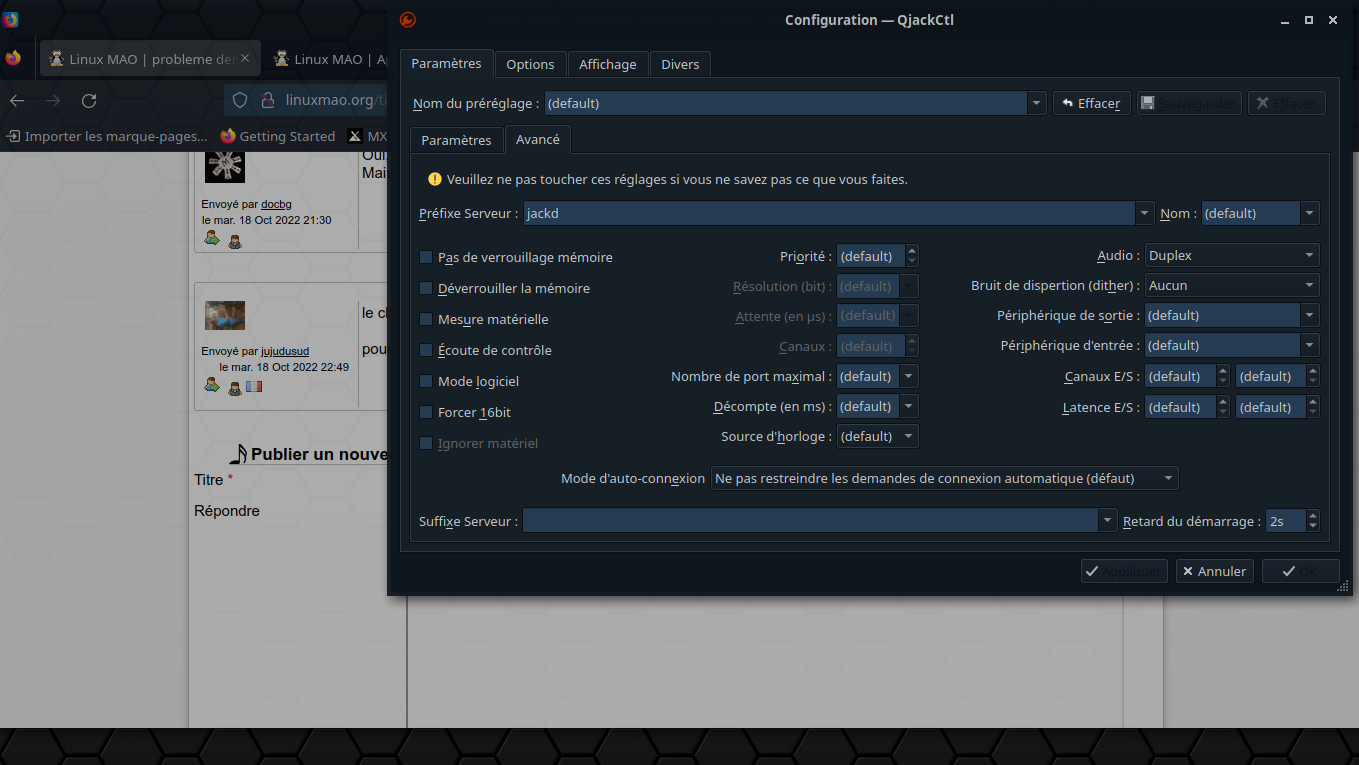
Task: Click the user-with-arrow icon under docbg's post
Action: coord(212,238)
